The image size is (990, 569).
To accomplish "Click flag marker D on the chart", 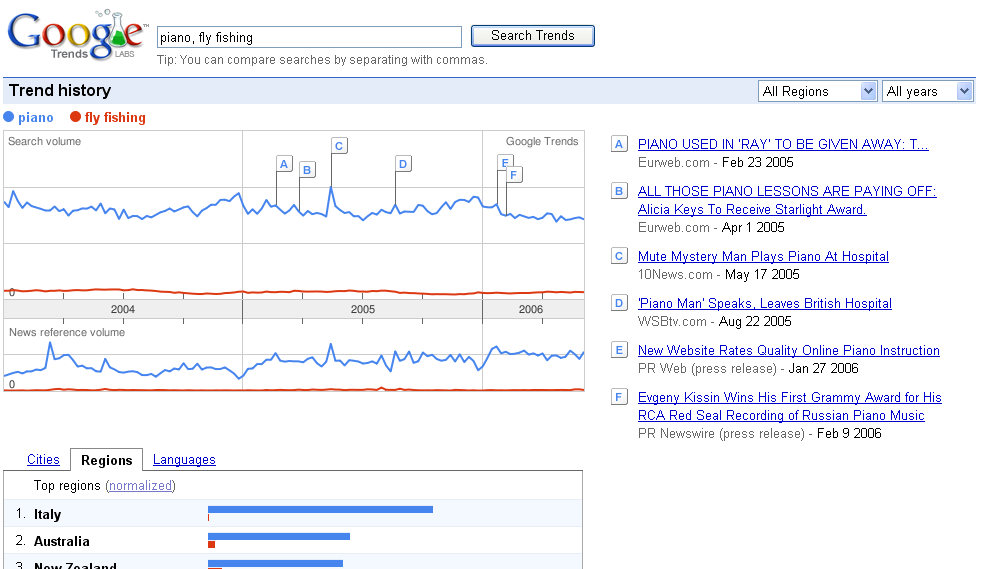I will 403,164.
